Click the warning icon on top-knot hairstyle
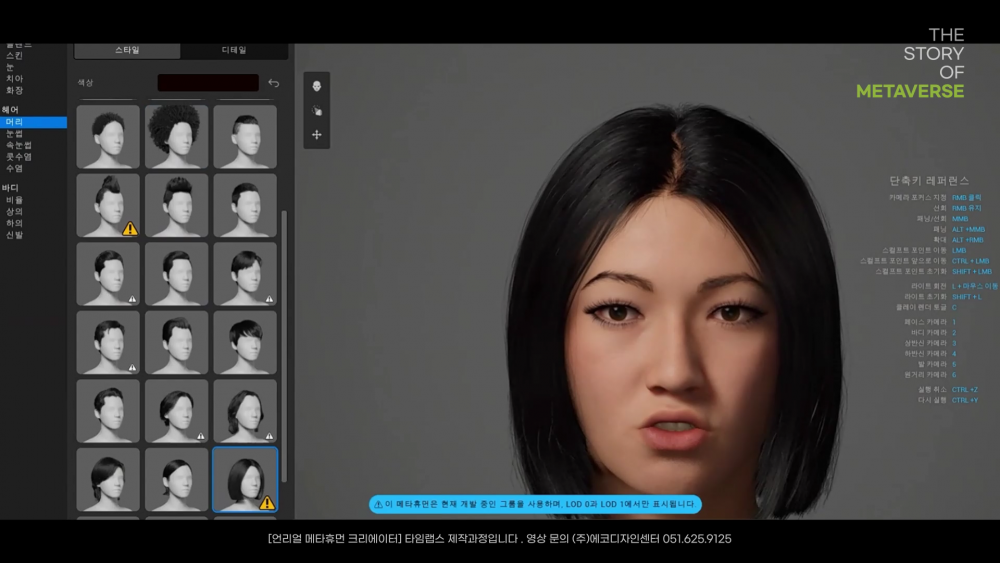The width and height of the screenshot is (1000, 563). (130, 228)
